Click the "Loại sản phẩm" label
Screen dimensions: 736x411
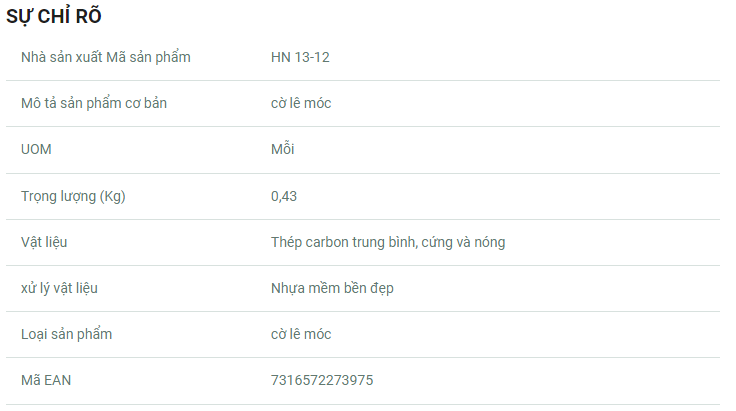click(x=66, y=334)
